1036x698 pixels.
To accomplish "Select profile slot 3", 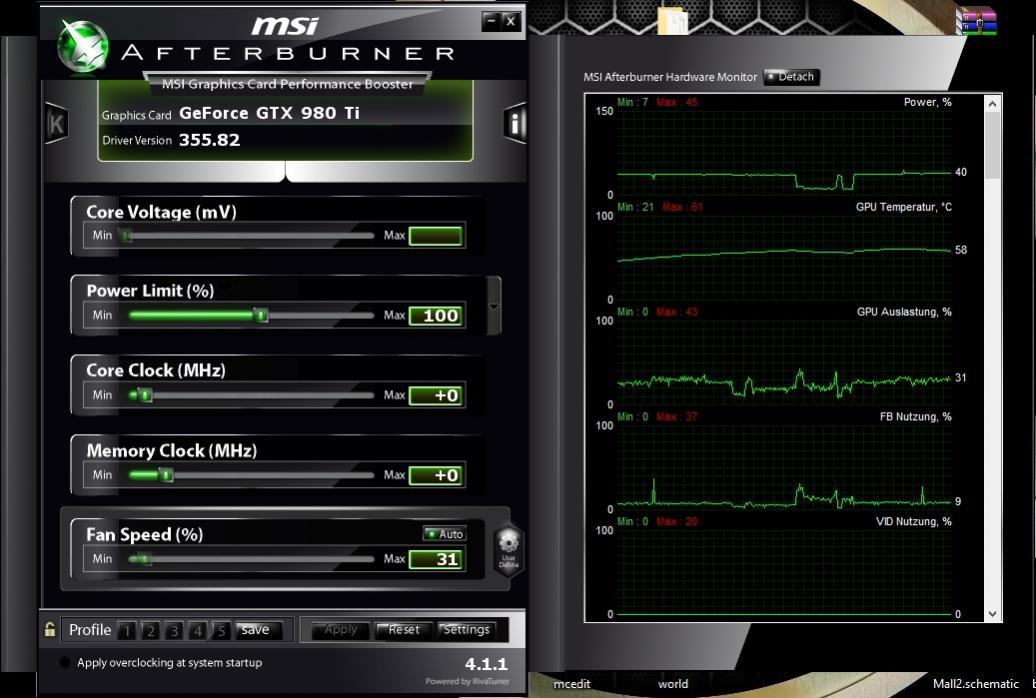I will (174, 631).
